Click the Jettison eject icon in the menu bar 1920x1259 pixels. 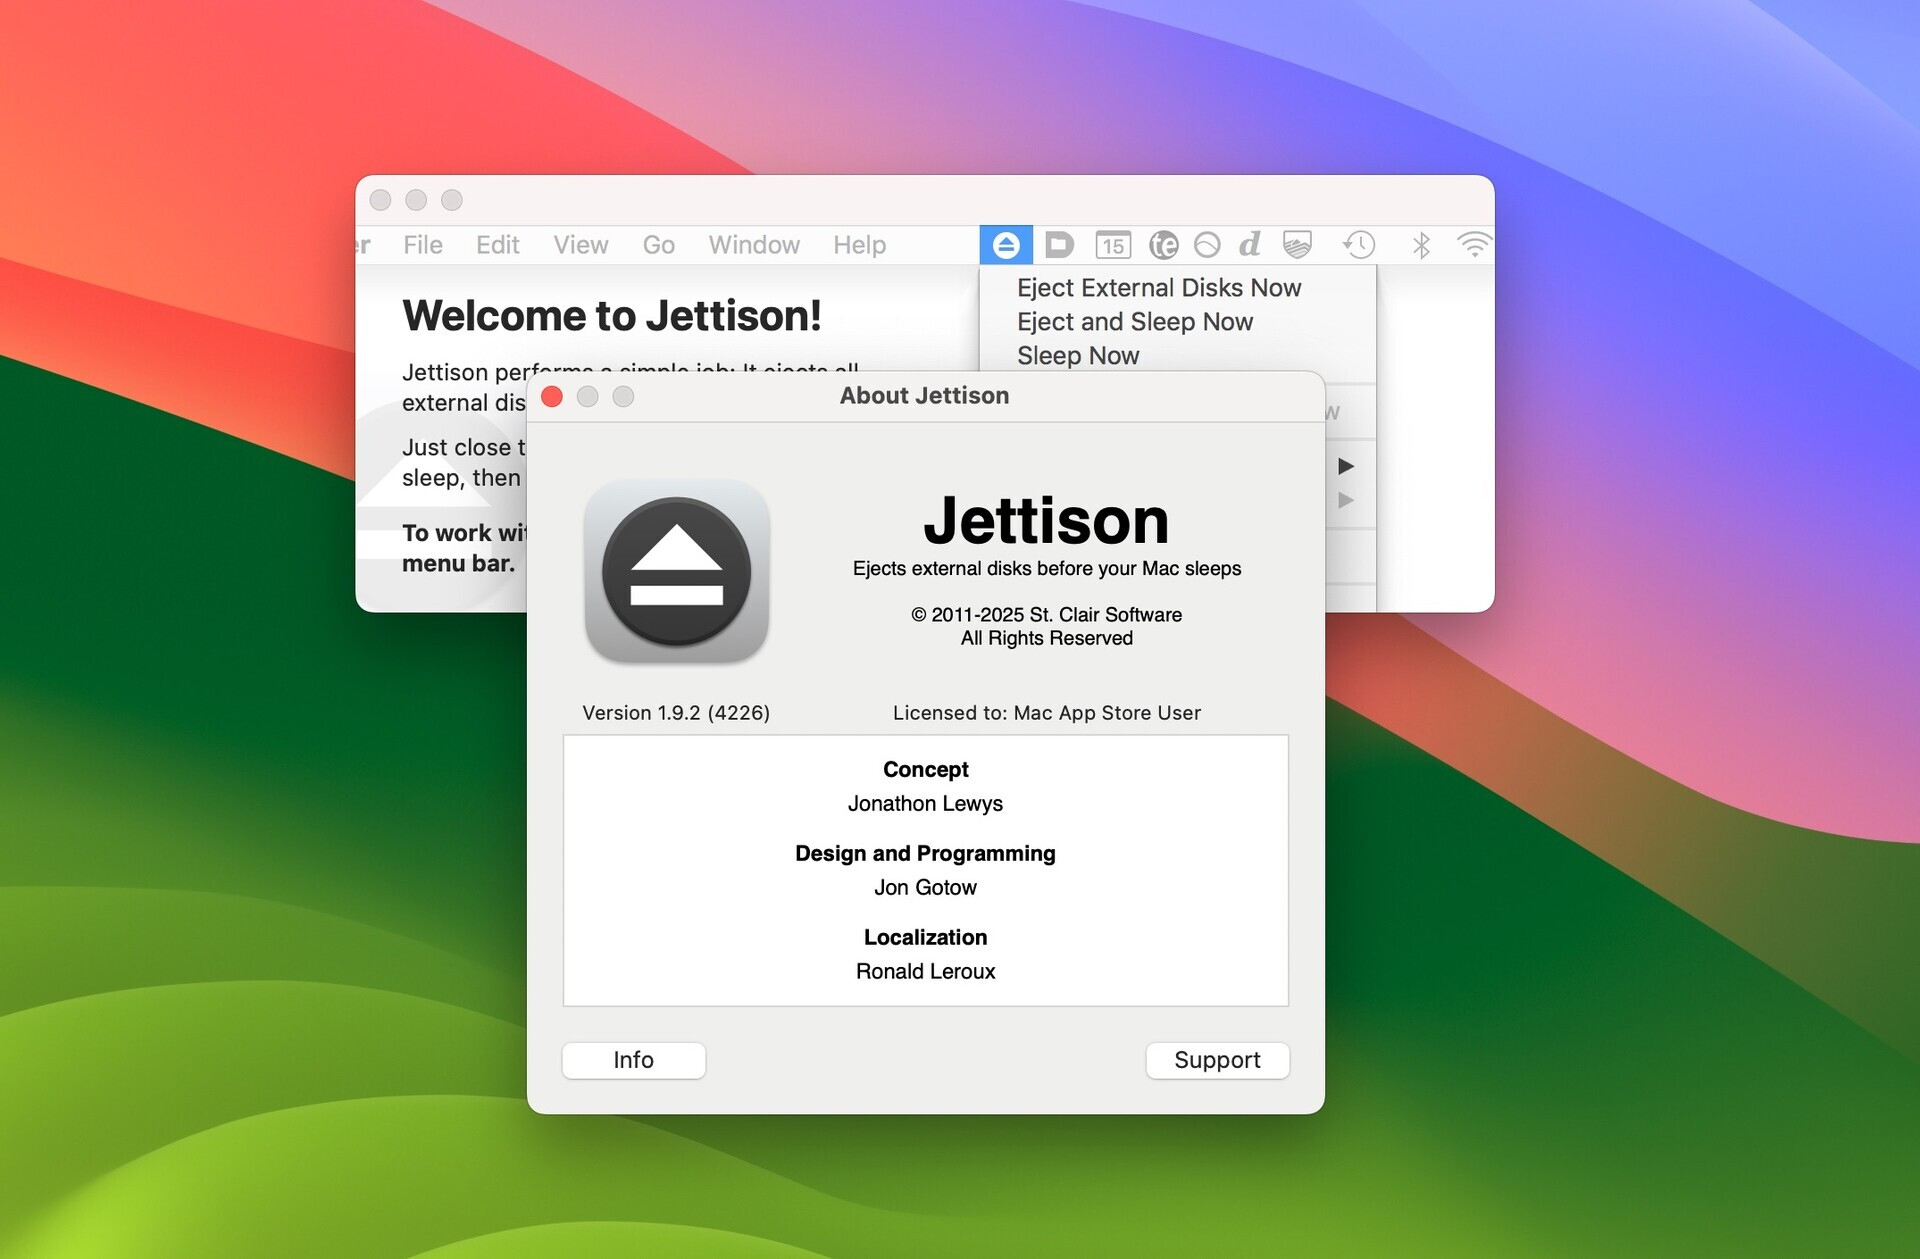[1006, 245]
